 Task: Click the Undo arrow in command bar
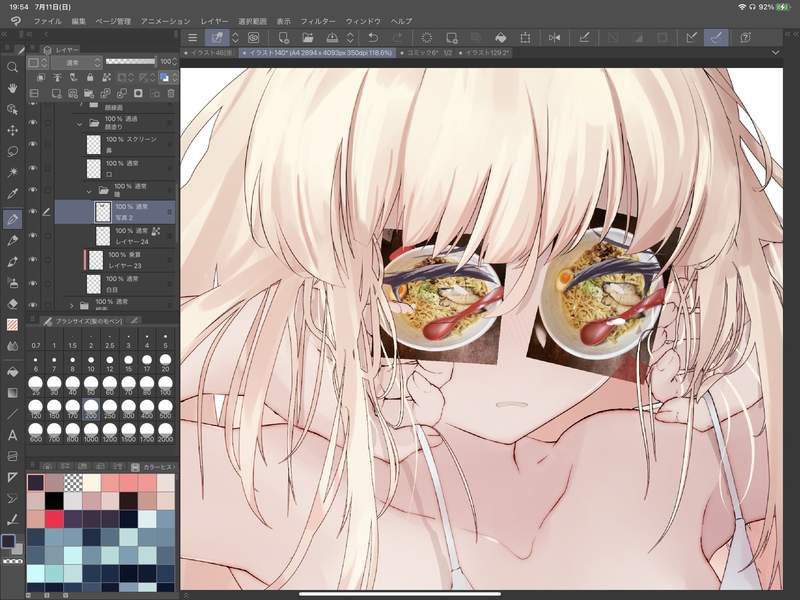(x=373, y=38)
